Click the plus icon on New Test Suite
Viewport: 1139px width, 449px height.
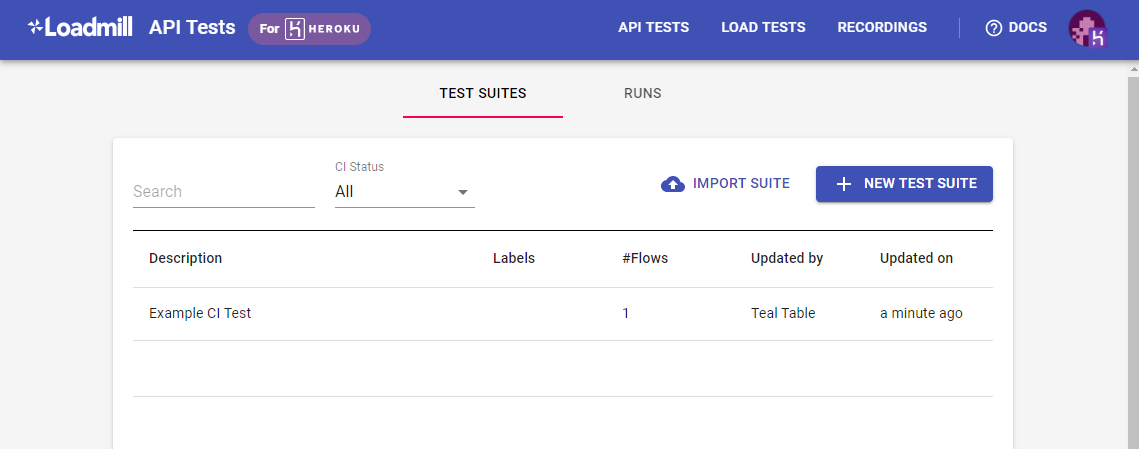point(843,184)
